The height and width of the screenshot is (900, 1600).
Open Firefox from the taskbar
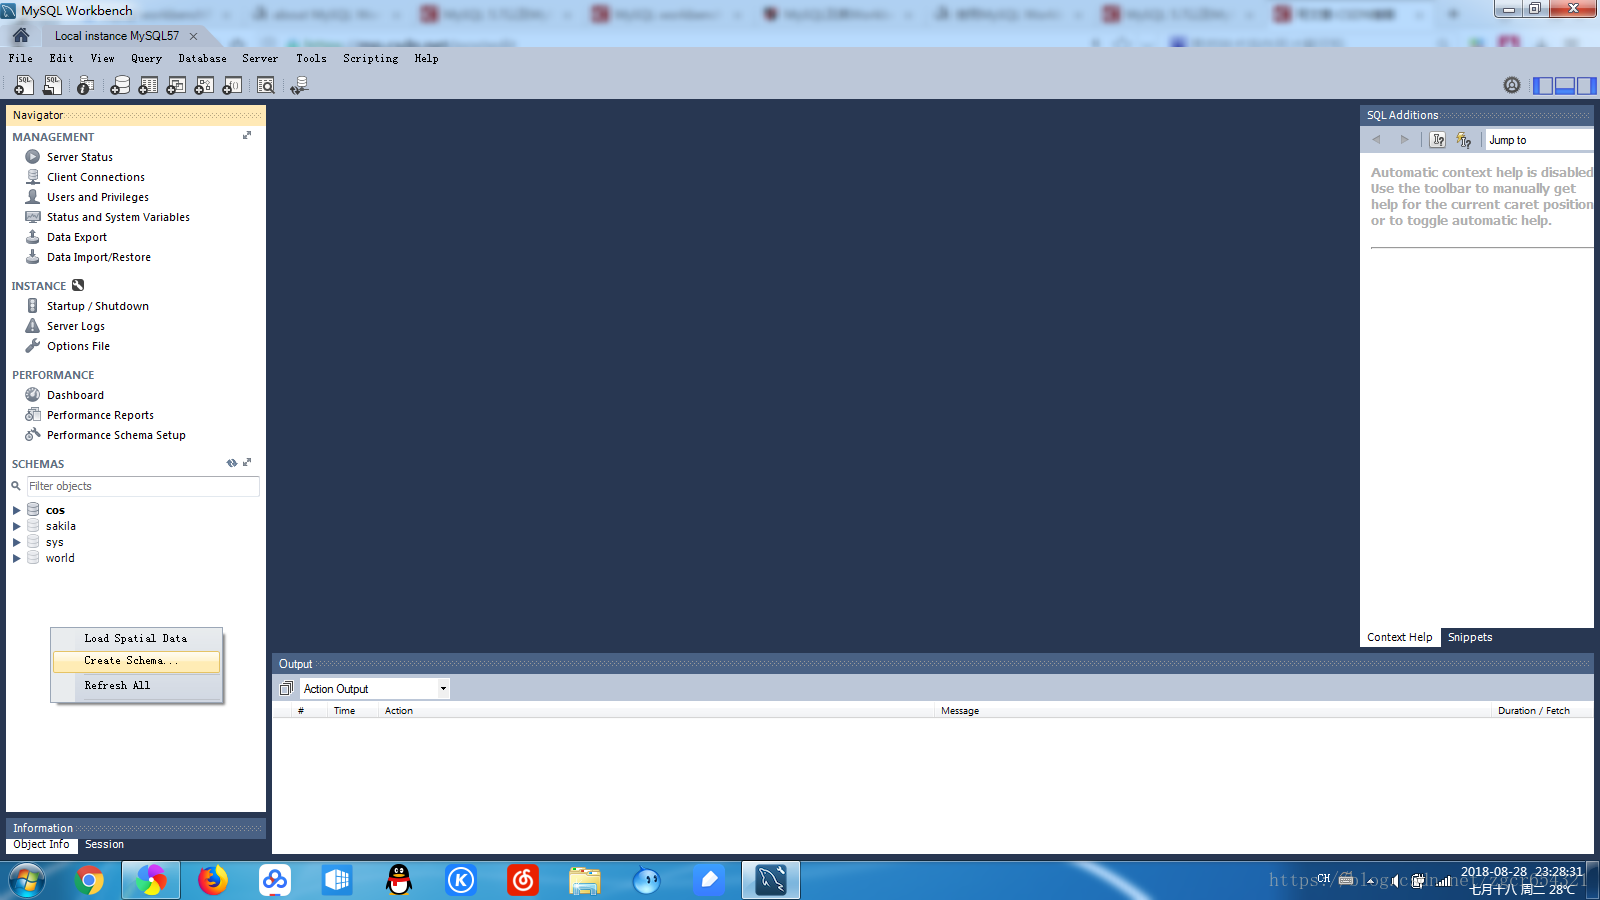(212, 880)
